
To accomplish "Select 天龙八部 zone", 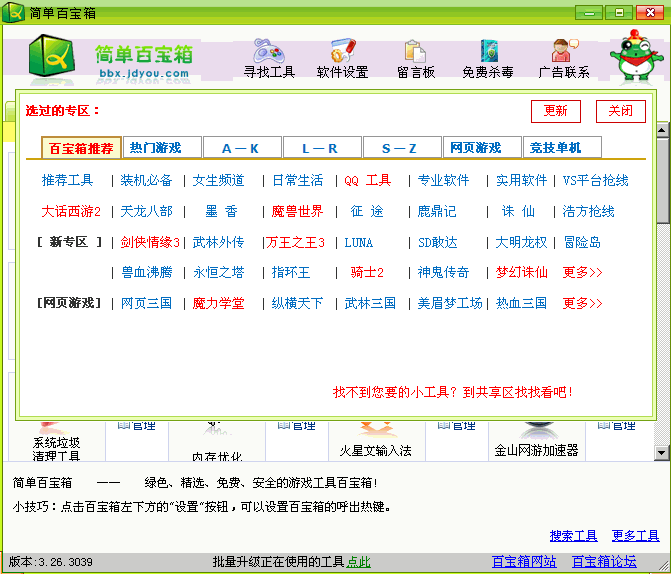I will pos(146,211).
